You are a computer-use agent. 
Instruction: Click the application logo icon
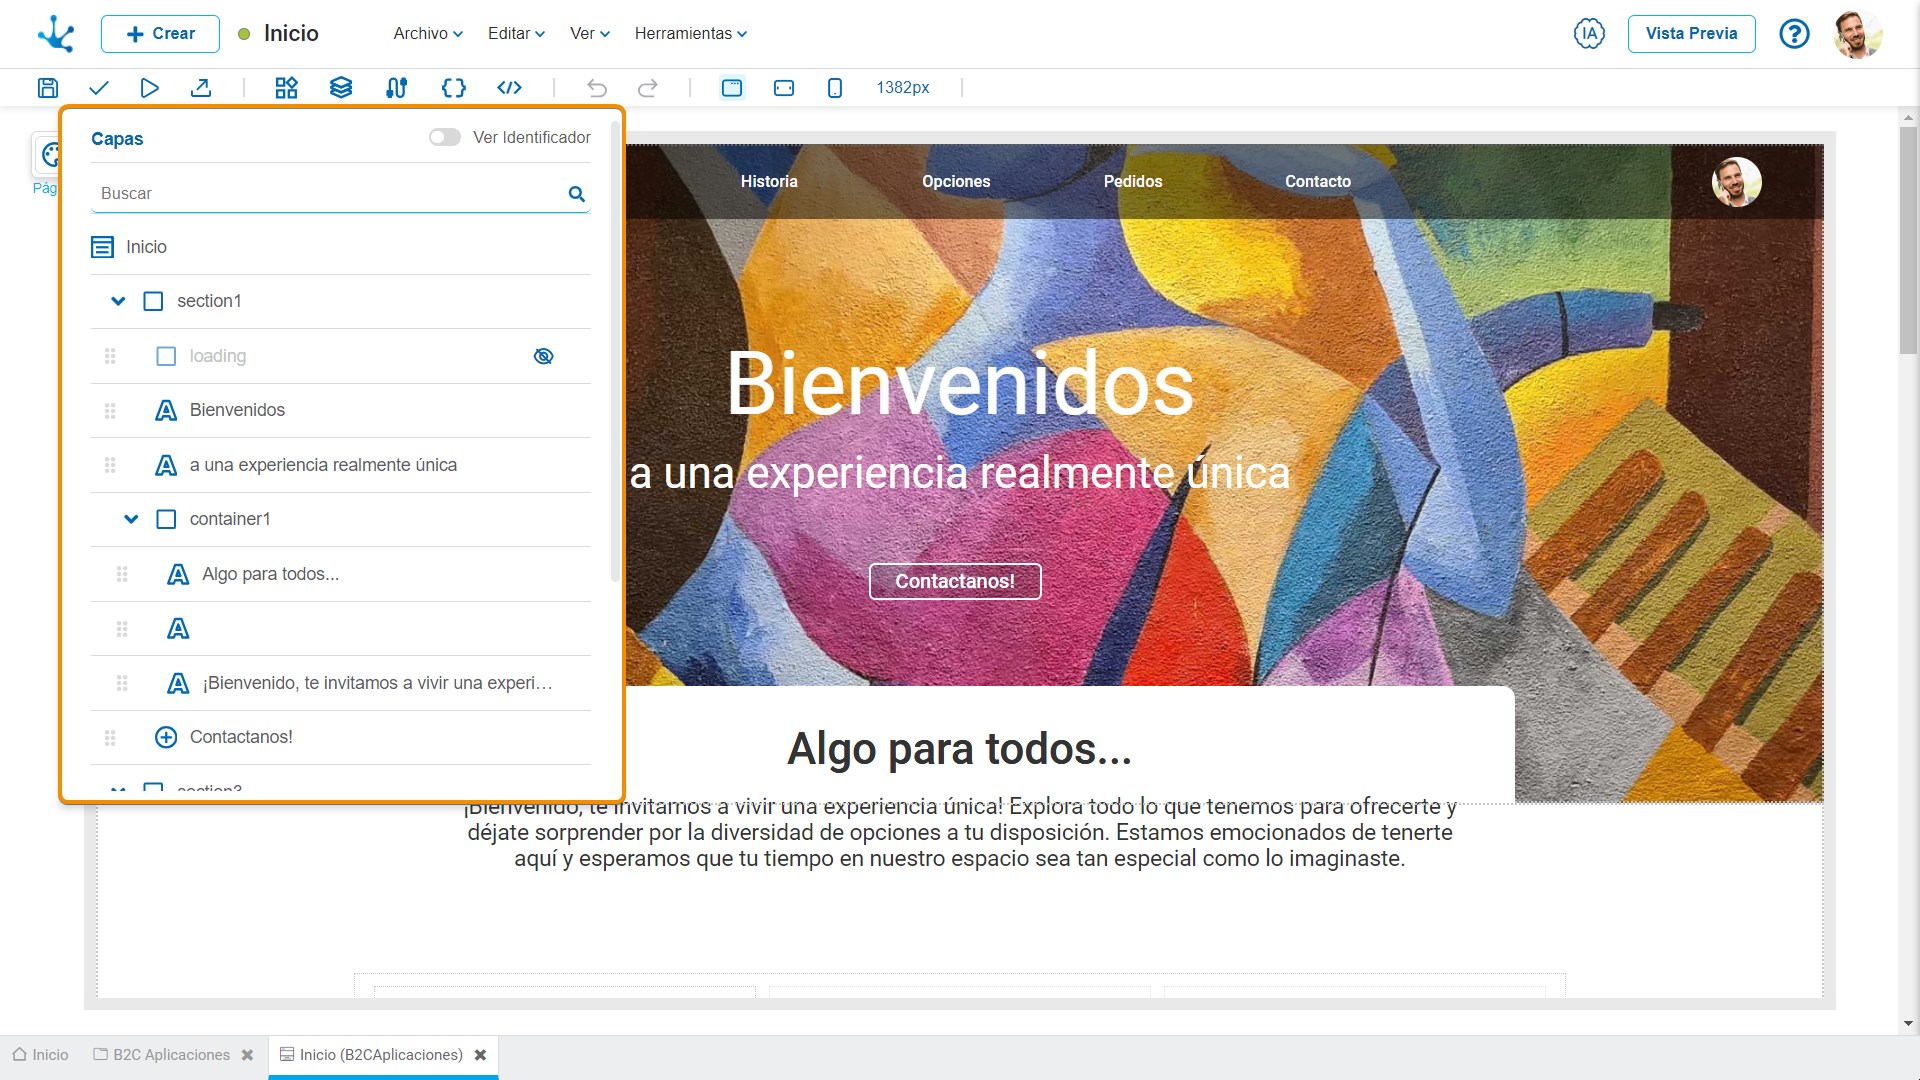click(x=56, y=33)
